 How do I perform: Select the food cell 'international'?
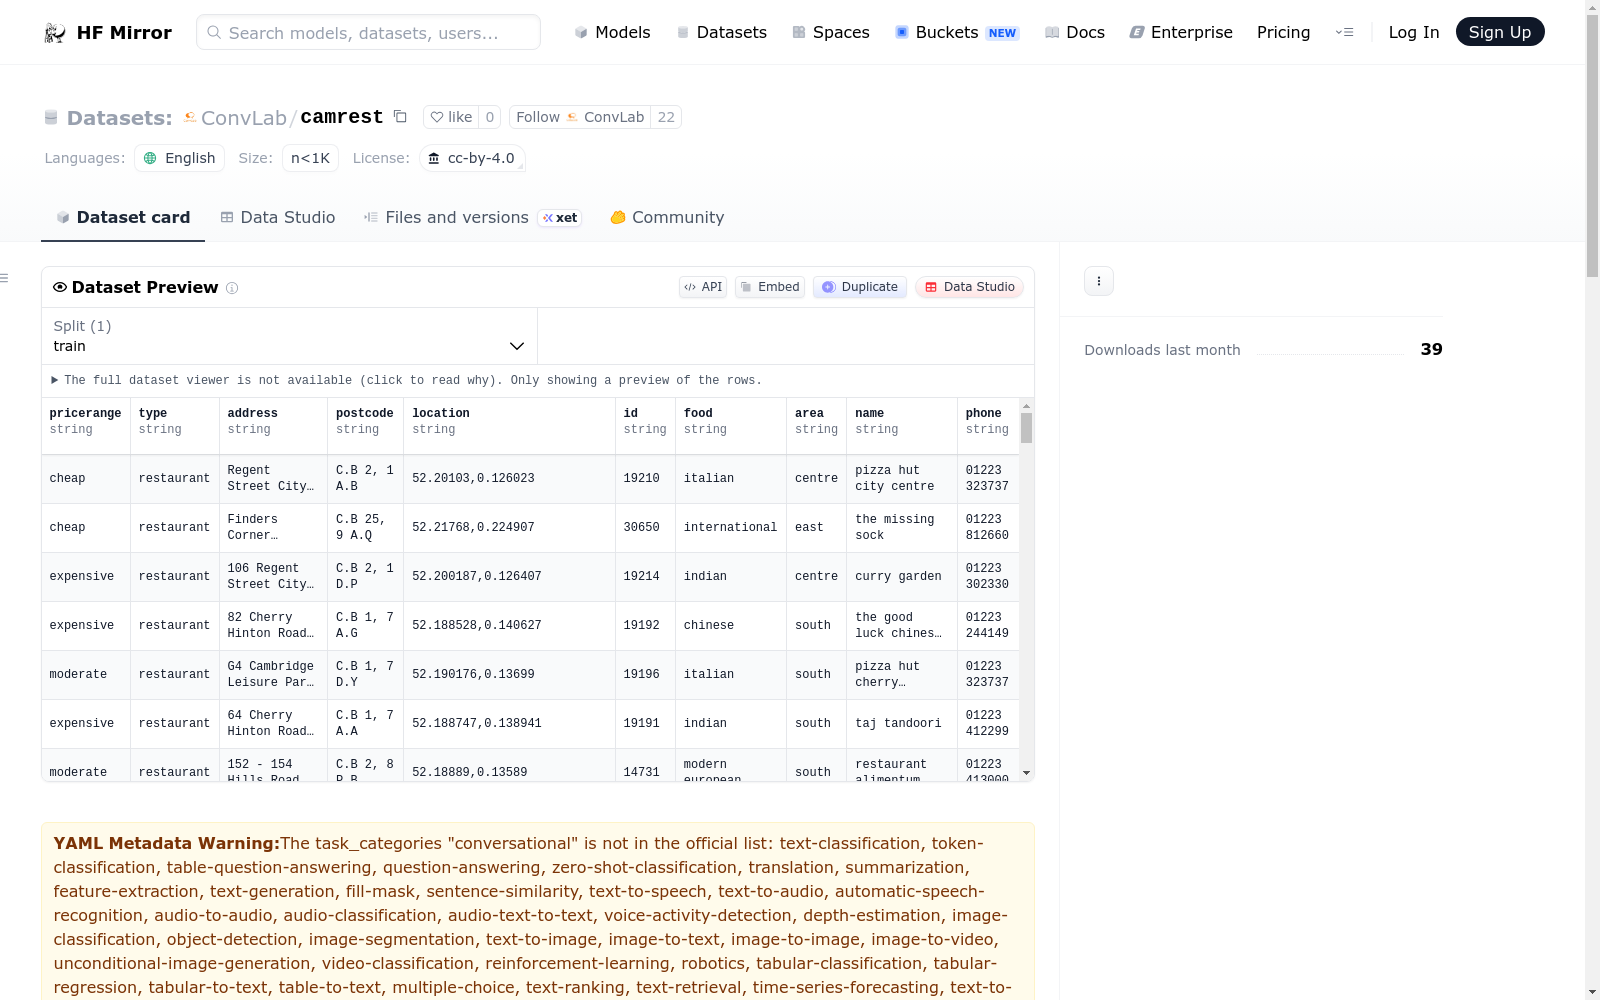point(731,528)
